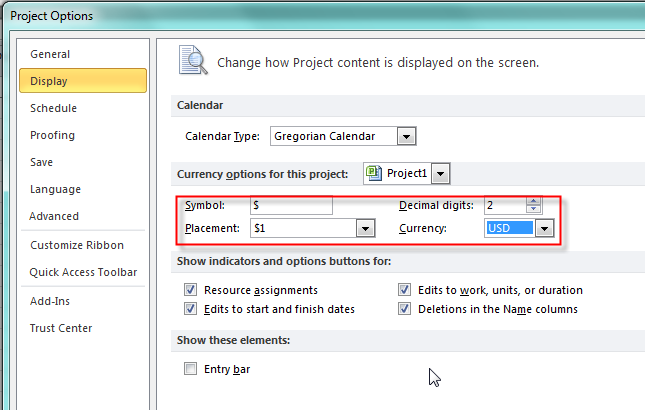Expand the Placement dropdown list
The height and width of the screenshot is (410, 645).
click(366, 229)
